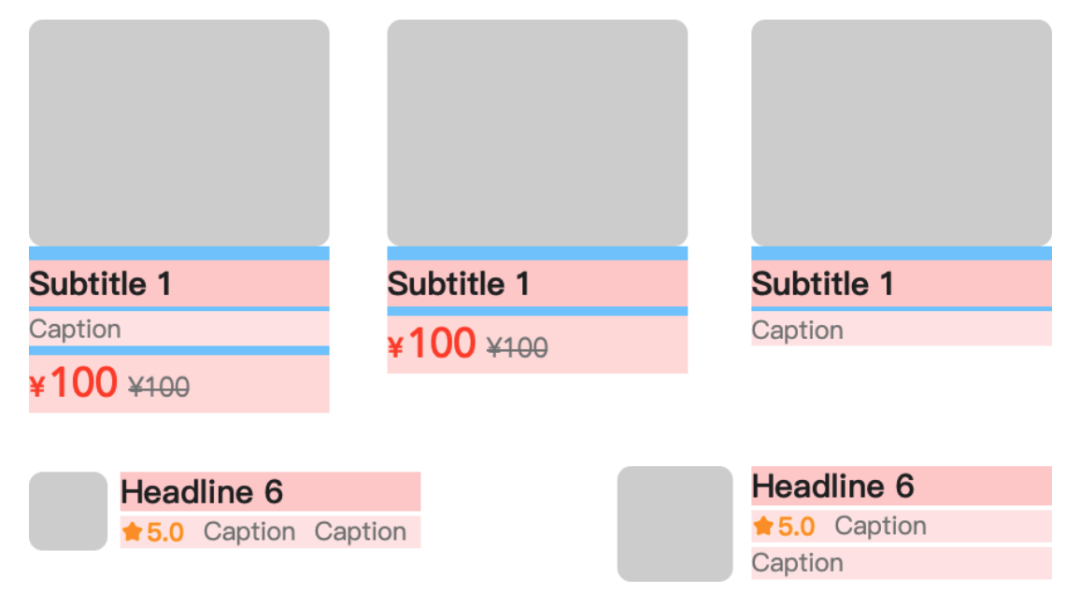Click the square thumbnail beside right Headline 6
The image size is (1080, 607).
click(675, 524)
